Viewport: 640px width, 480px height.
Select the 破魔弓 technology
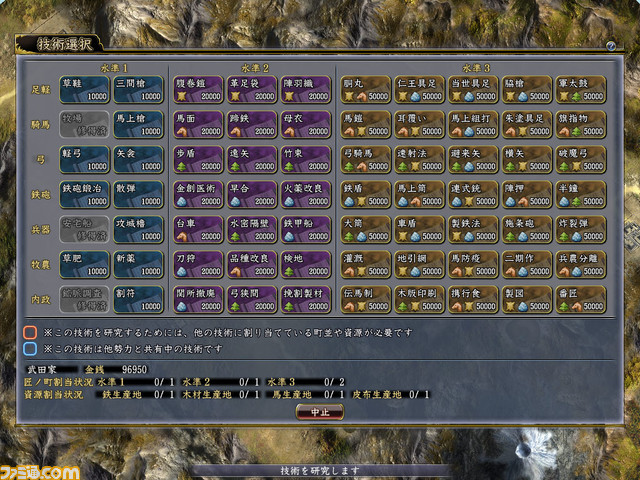click(580, 160)
